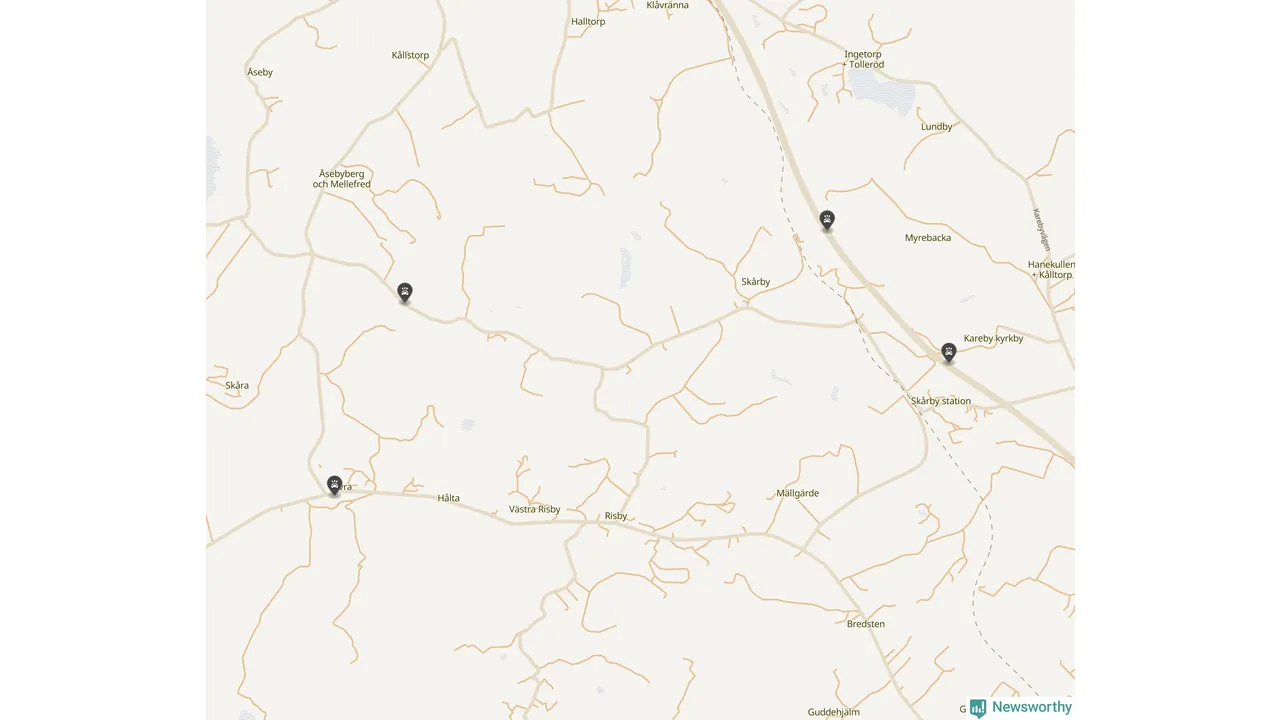Click the car marker near Myrebacka
The height and width of the screenshot is (720, 1280).
(x=827, y=221)
